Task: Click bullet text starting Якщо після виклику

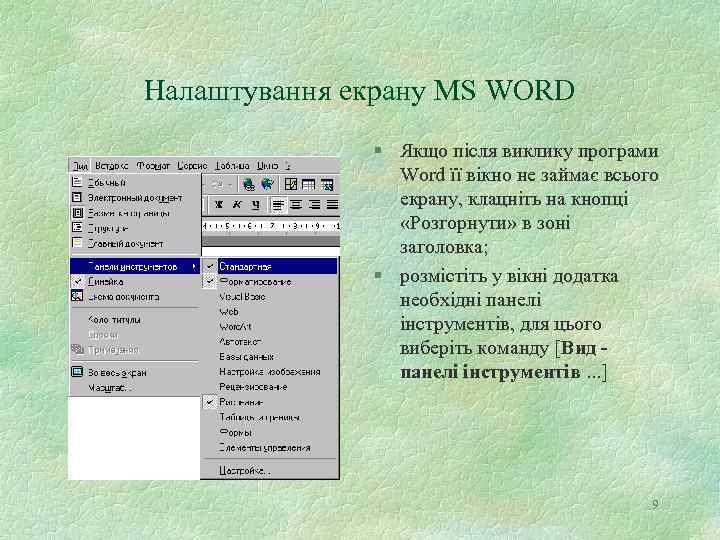Action: coord(529,199)
